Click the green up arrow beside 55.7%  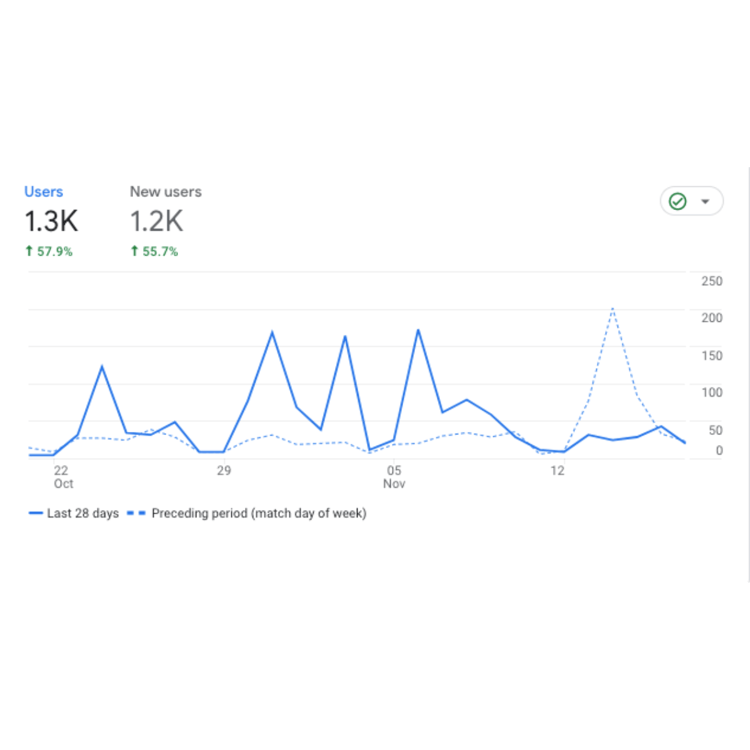point(135,252)
